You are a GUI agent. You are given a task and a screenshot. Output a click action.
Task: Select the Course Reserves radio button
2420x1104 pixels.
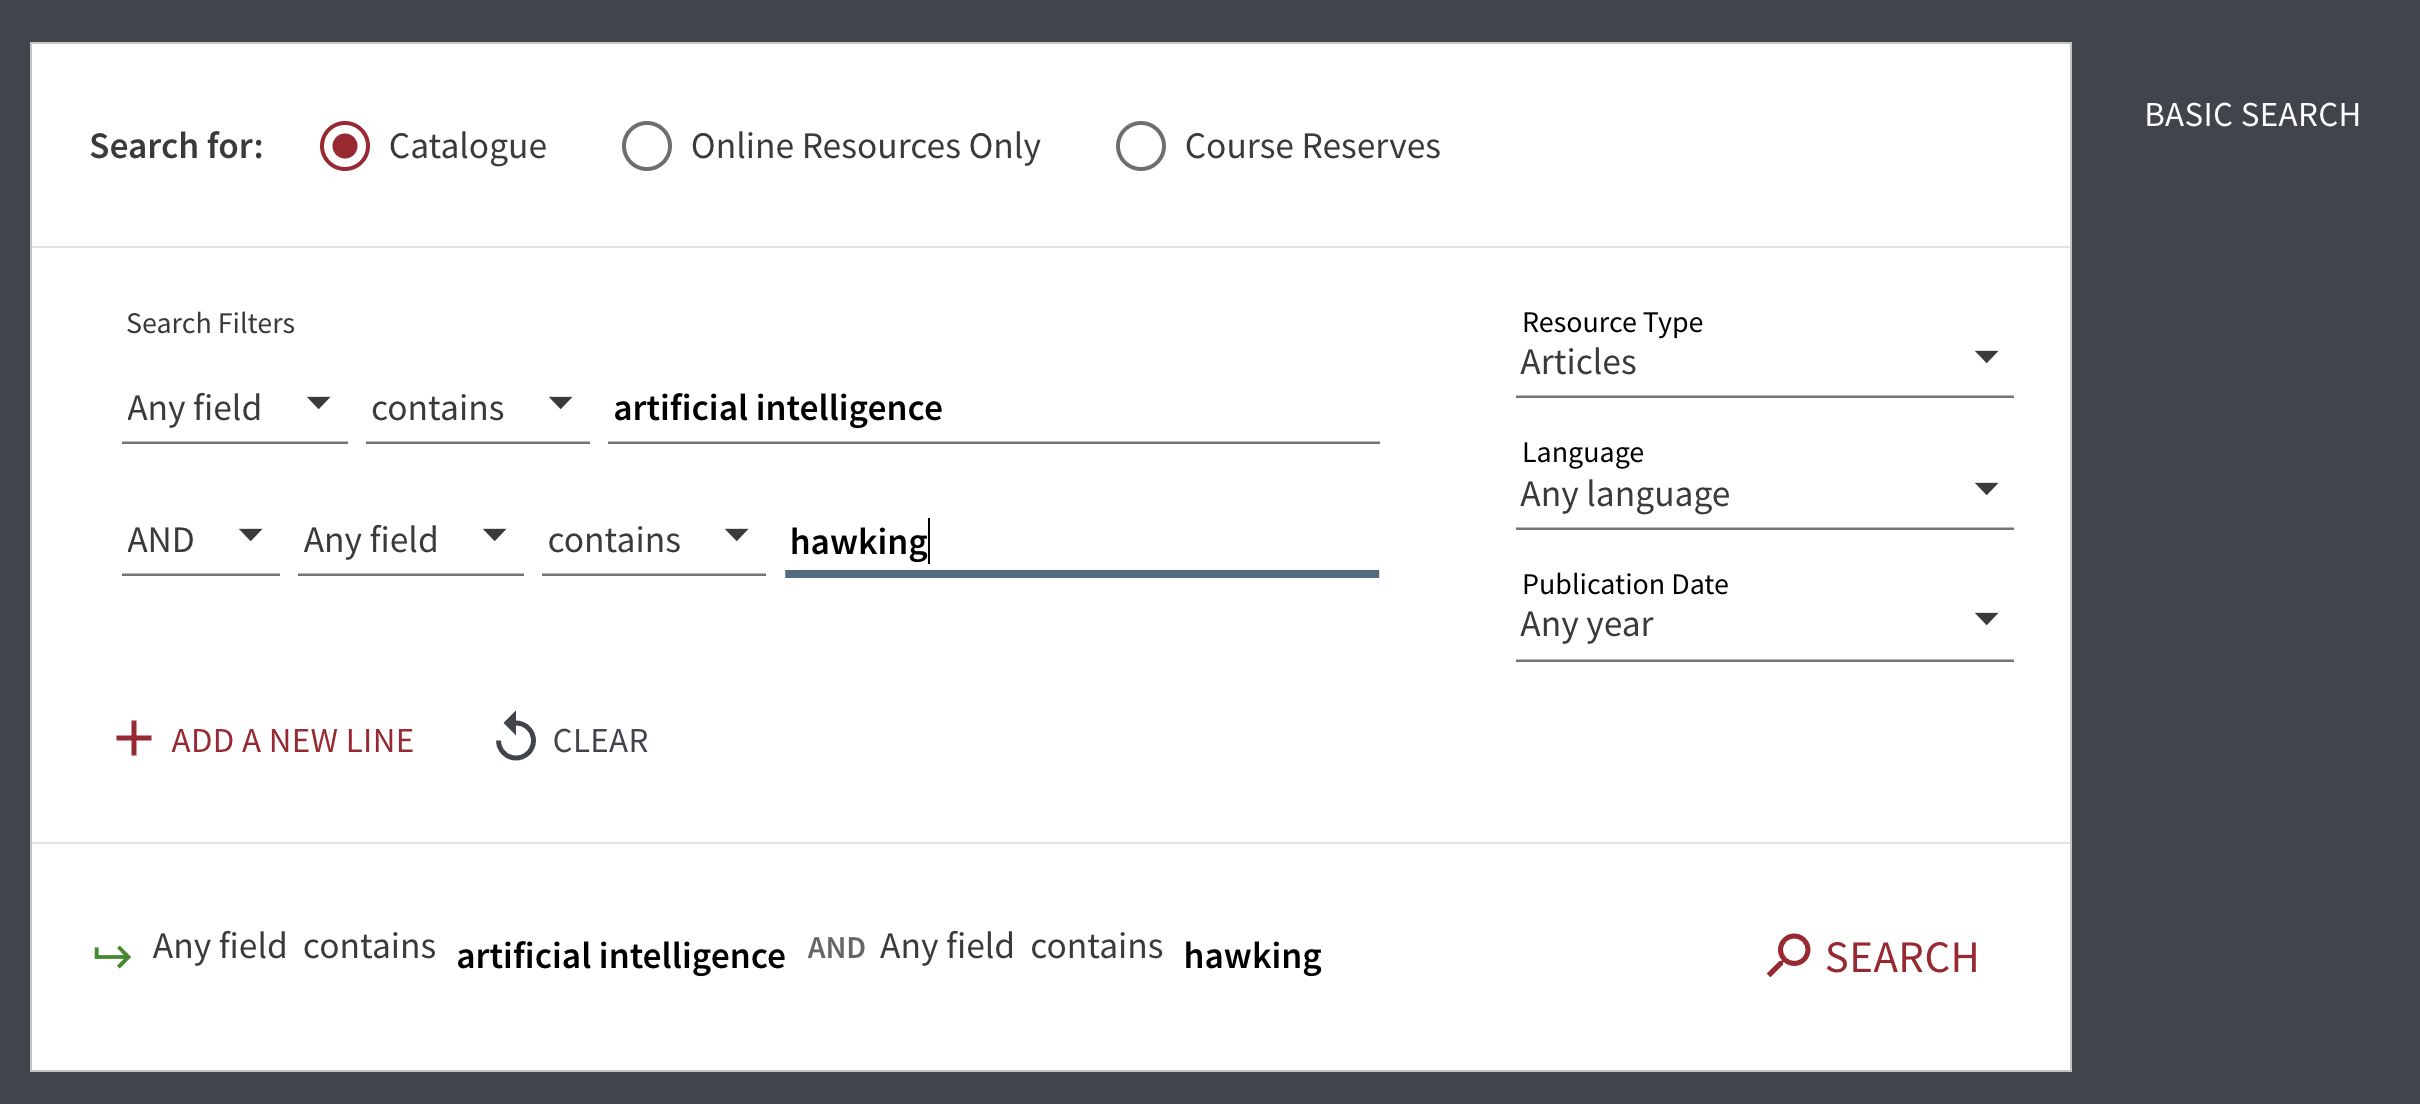pos(1139,147)
